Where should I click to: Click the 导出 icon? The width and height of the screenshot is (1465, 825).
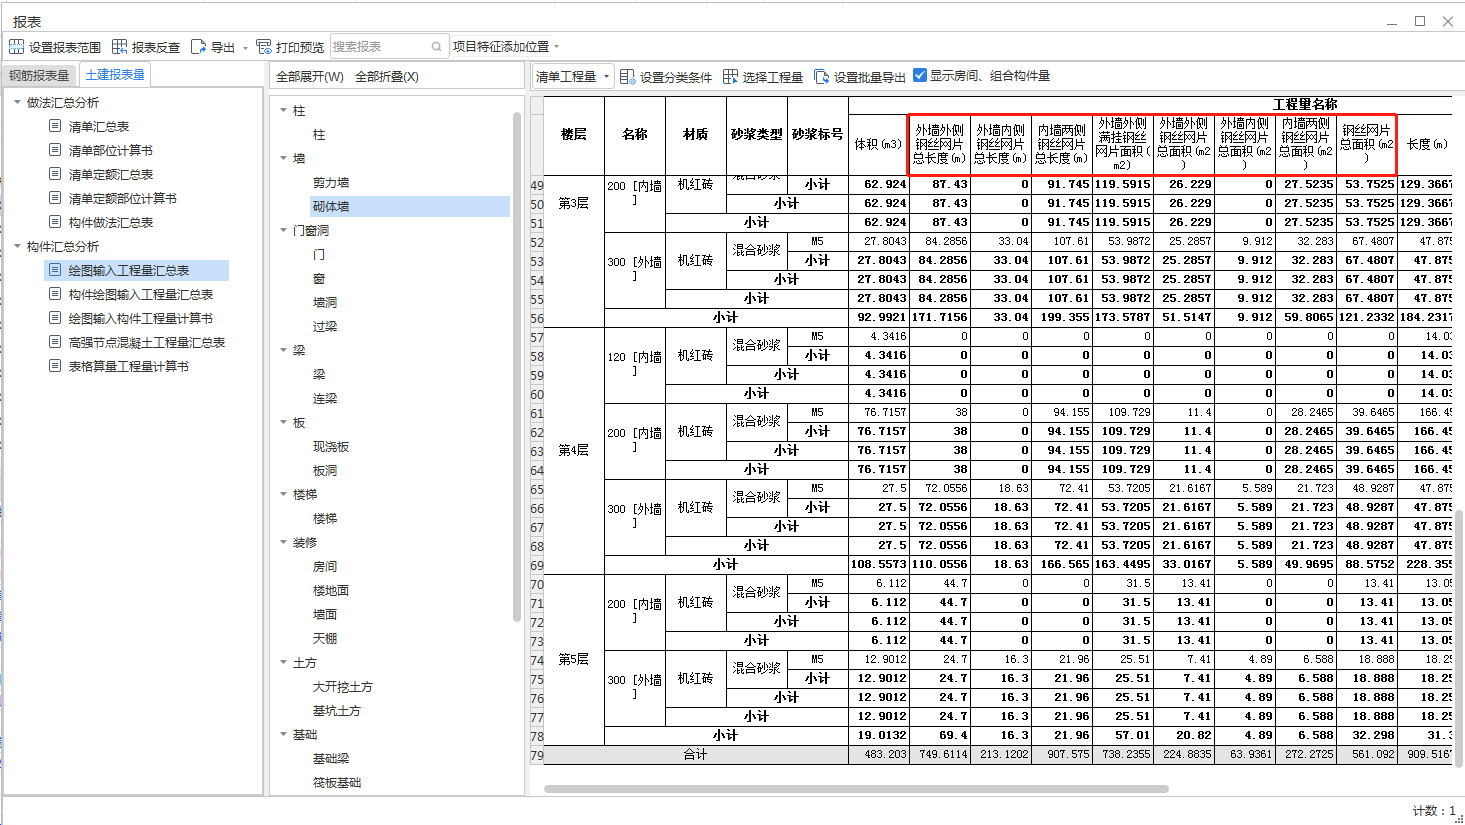pos(198,47)
